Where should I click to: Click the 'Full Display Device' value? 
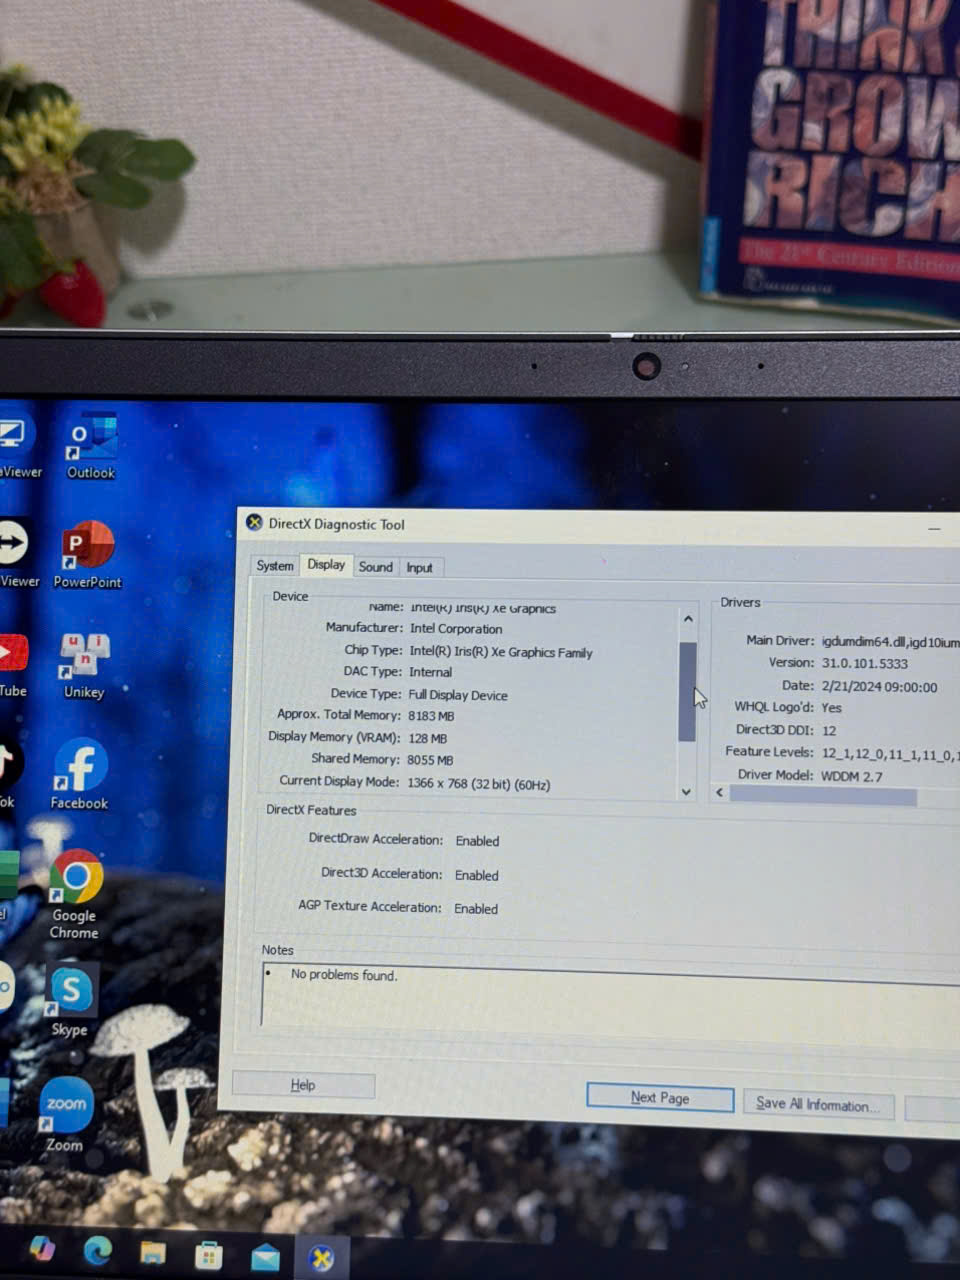click(x=458, y=695)
